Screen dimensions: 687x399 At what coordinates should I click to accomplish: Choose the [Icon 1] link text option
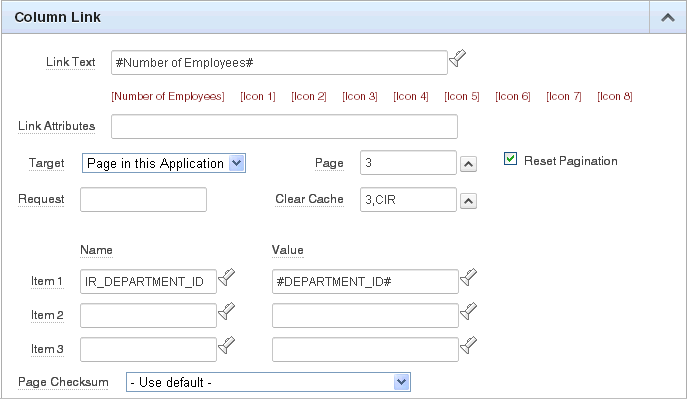(x=258, y=96)
